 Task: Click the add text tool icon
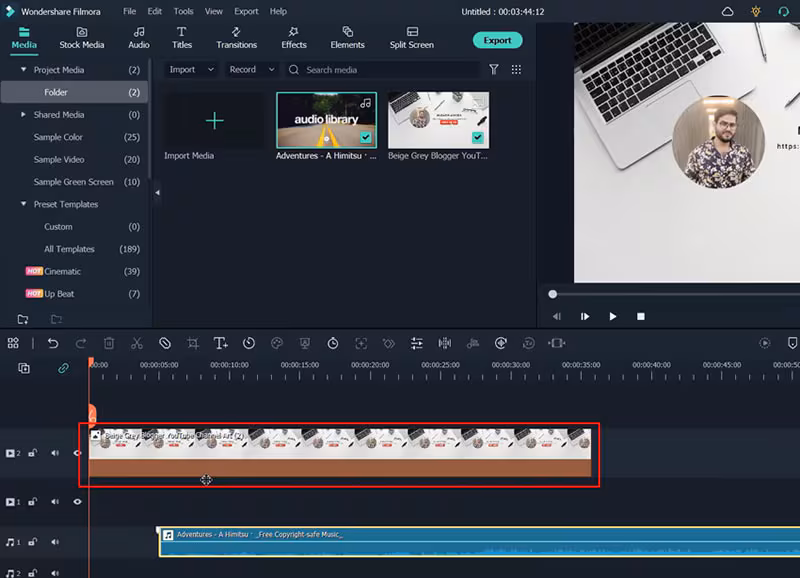pyautogui.click(x=220, y=343)
